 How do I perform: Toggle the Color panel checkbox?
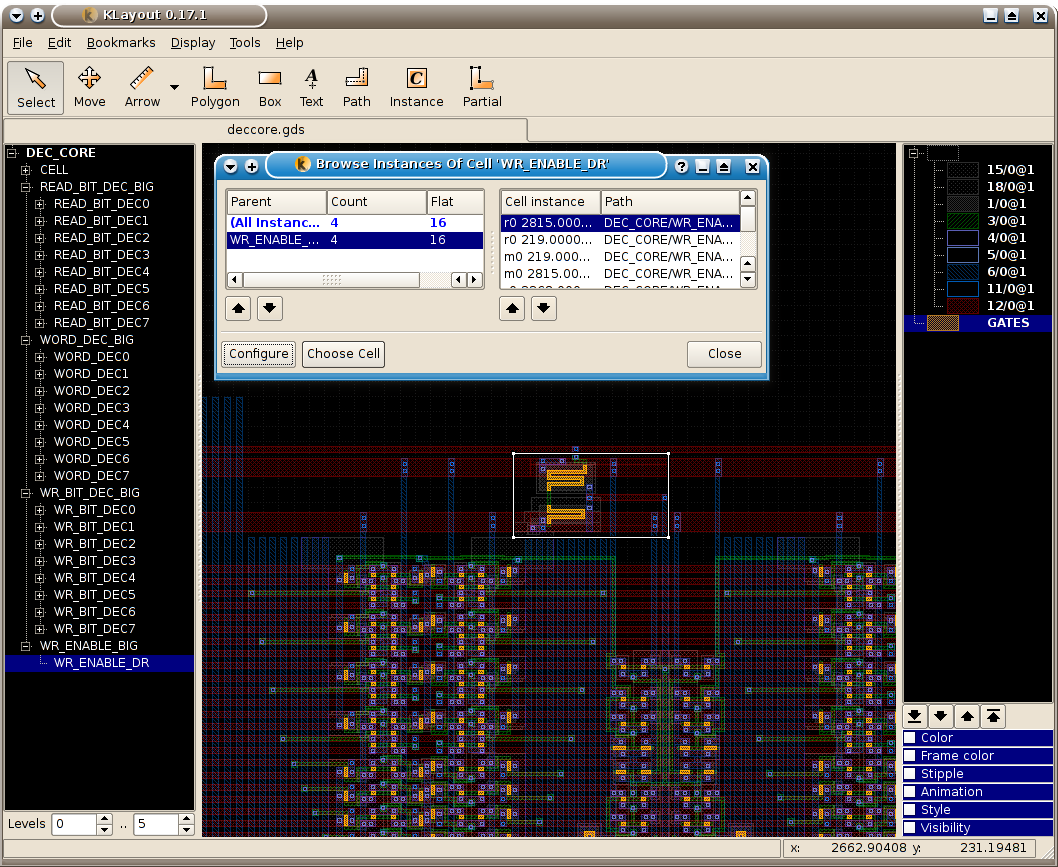point(911,738)
